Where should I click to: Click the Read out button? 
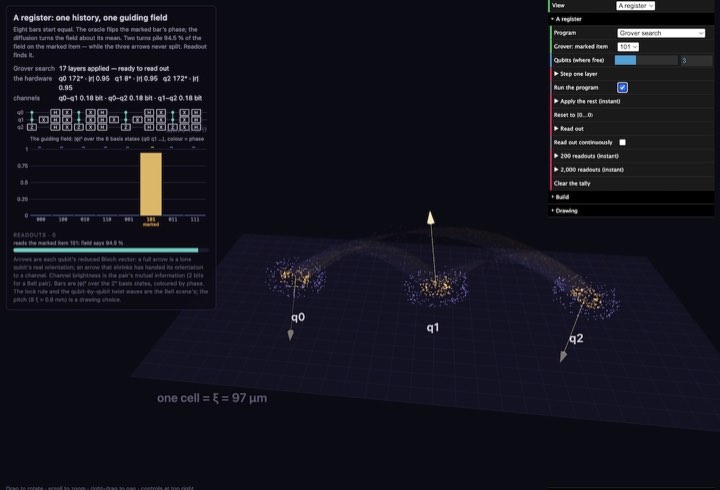tap(631, 129)
